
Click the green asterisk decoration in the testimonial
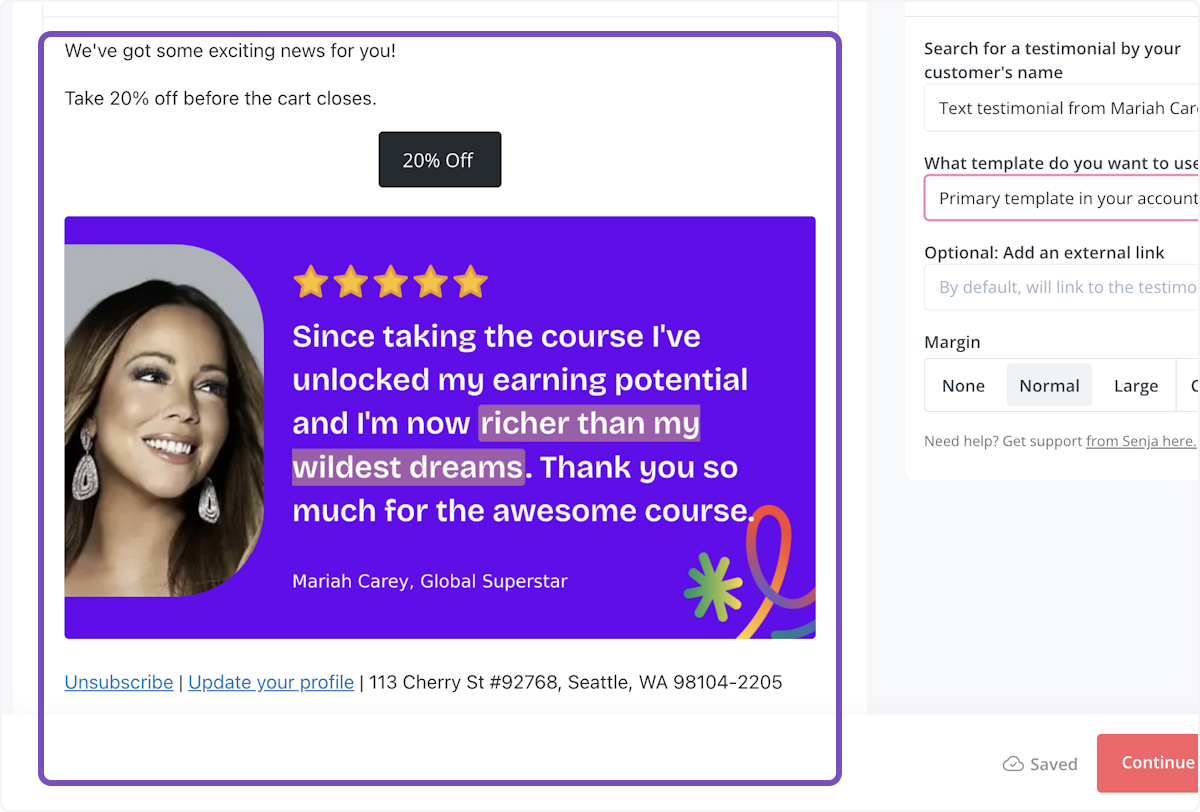click(x=713, y=587)
